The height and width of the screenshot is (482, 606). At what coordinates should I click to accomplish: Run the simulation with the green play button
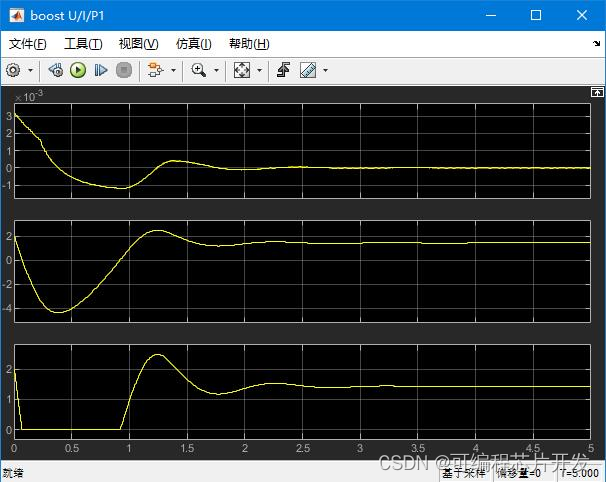coord(78,70)
